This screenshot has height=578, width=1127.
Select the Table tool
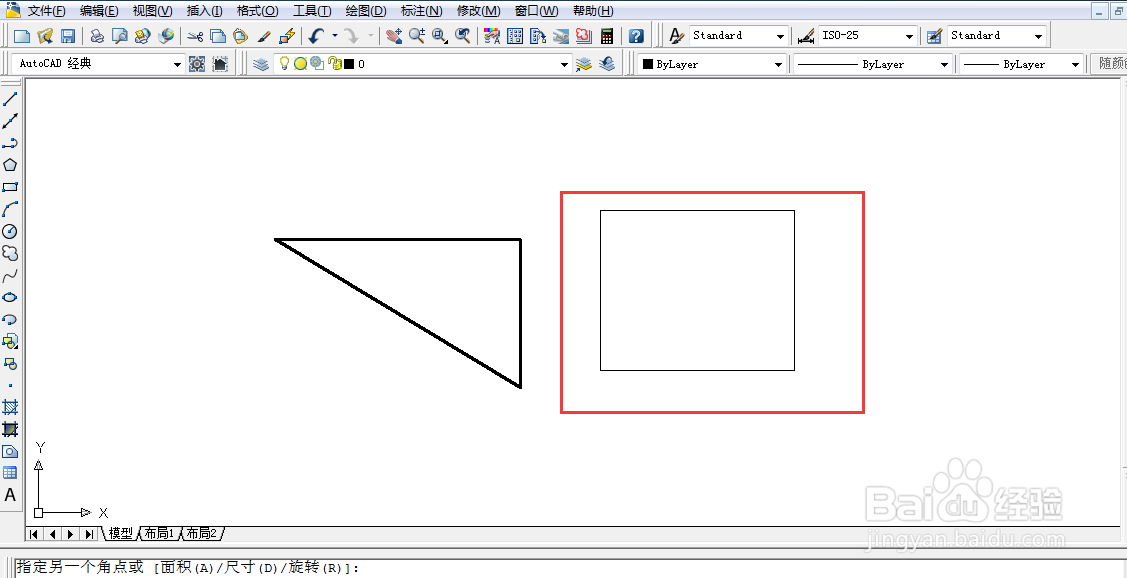(x=10, y=473)
